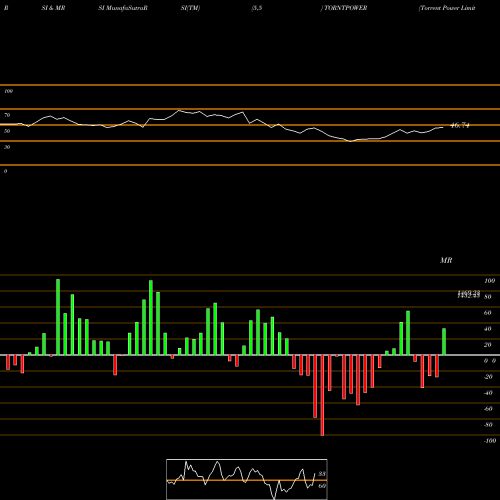Click the RSI axis label 100
Image resolution: width=500 pixels, height=500 pixels.
[8, 91]
